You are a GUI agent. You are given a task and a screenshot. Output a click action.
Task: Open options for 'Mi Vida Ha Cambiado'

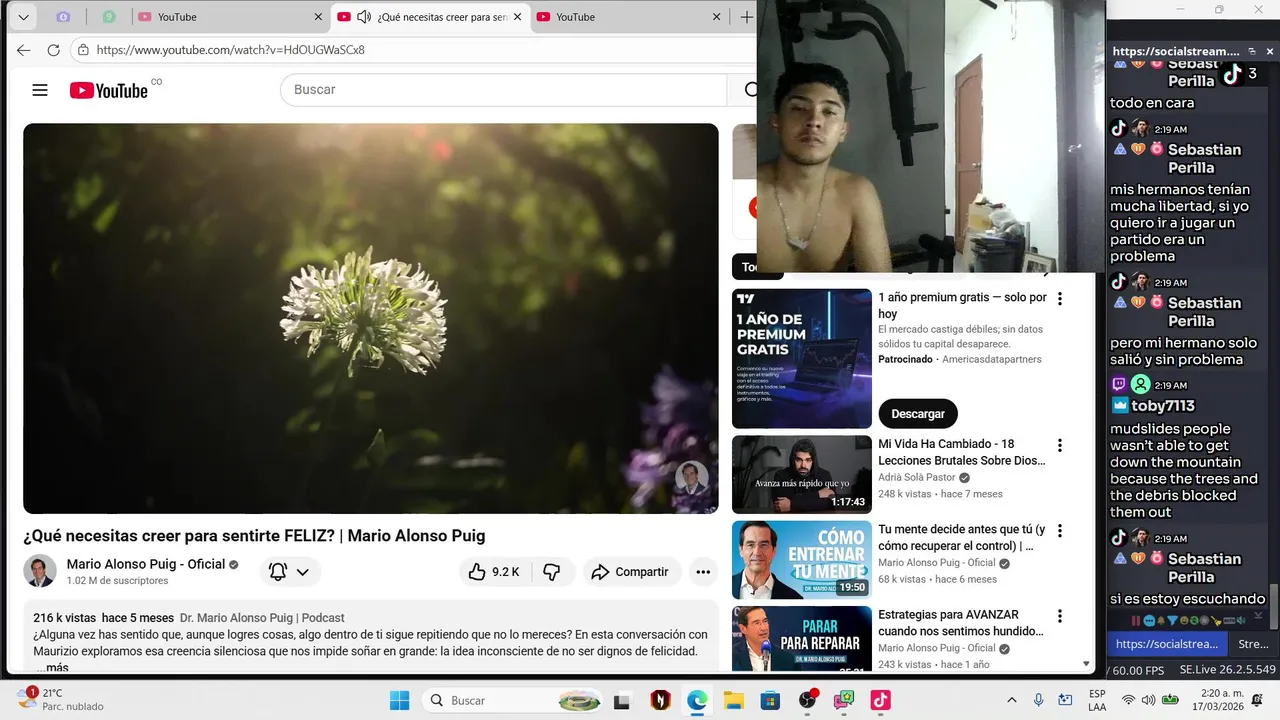[1060, 446]
